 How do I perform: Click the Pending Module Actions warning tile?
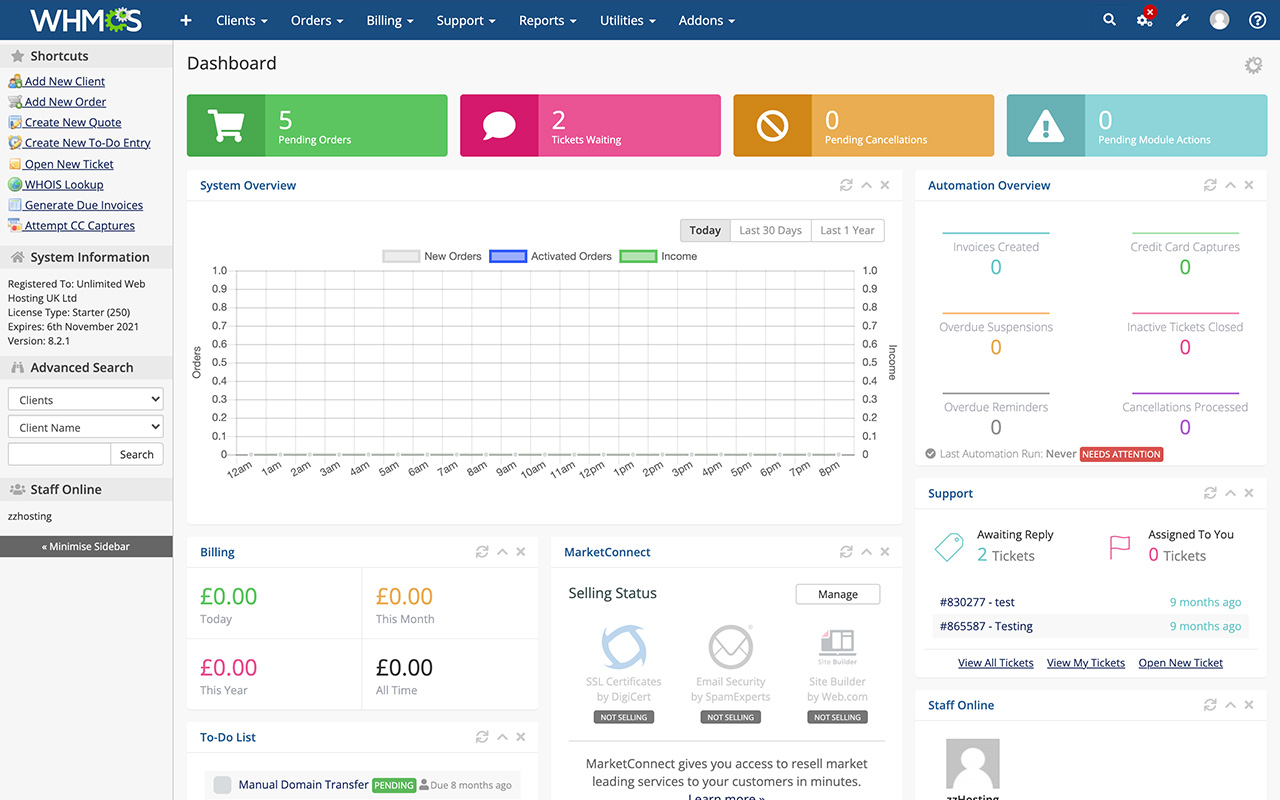[x=1137, y=126]
